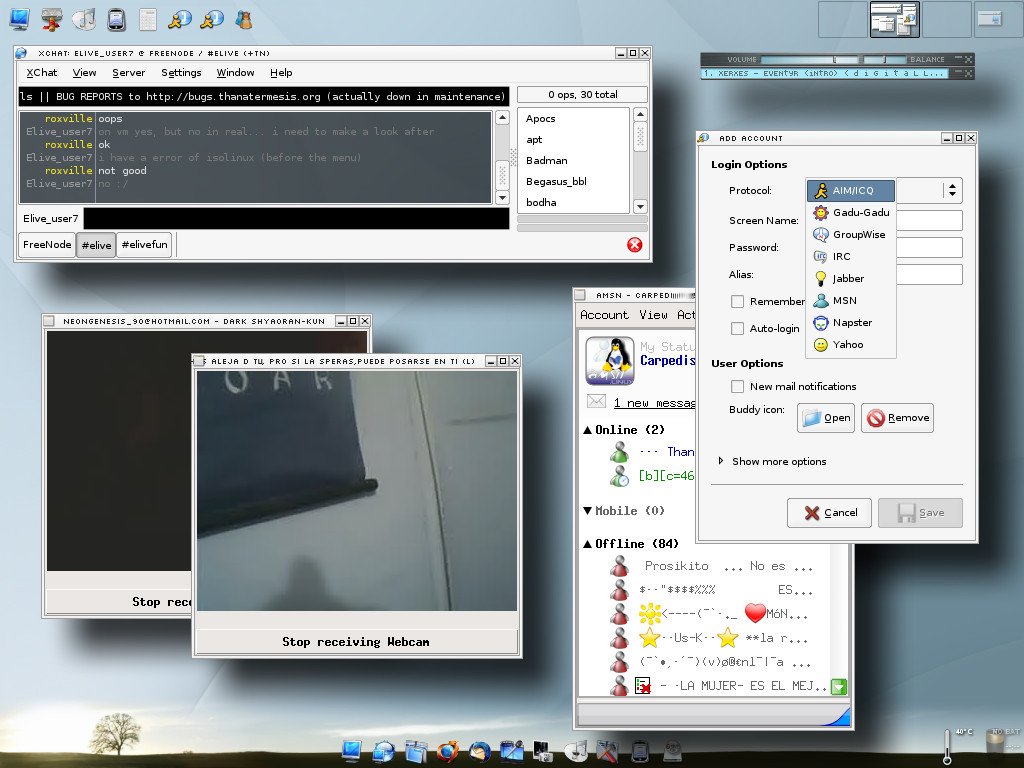Screen dimensions: 1024x768
Task: Click the Tux avatar picture in aMSN
Action: tap(610, 360)
